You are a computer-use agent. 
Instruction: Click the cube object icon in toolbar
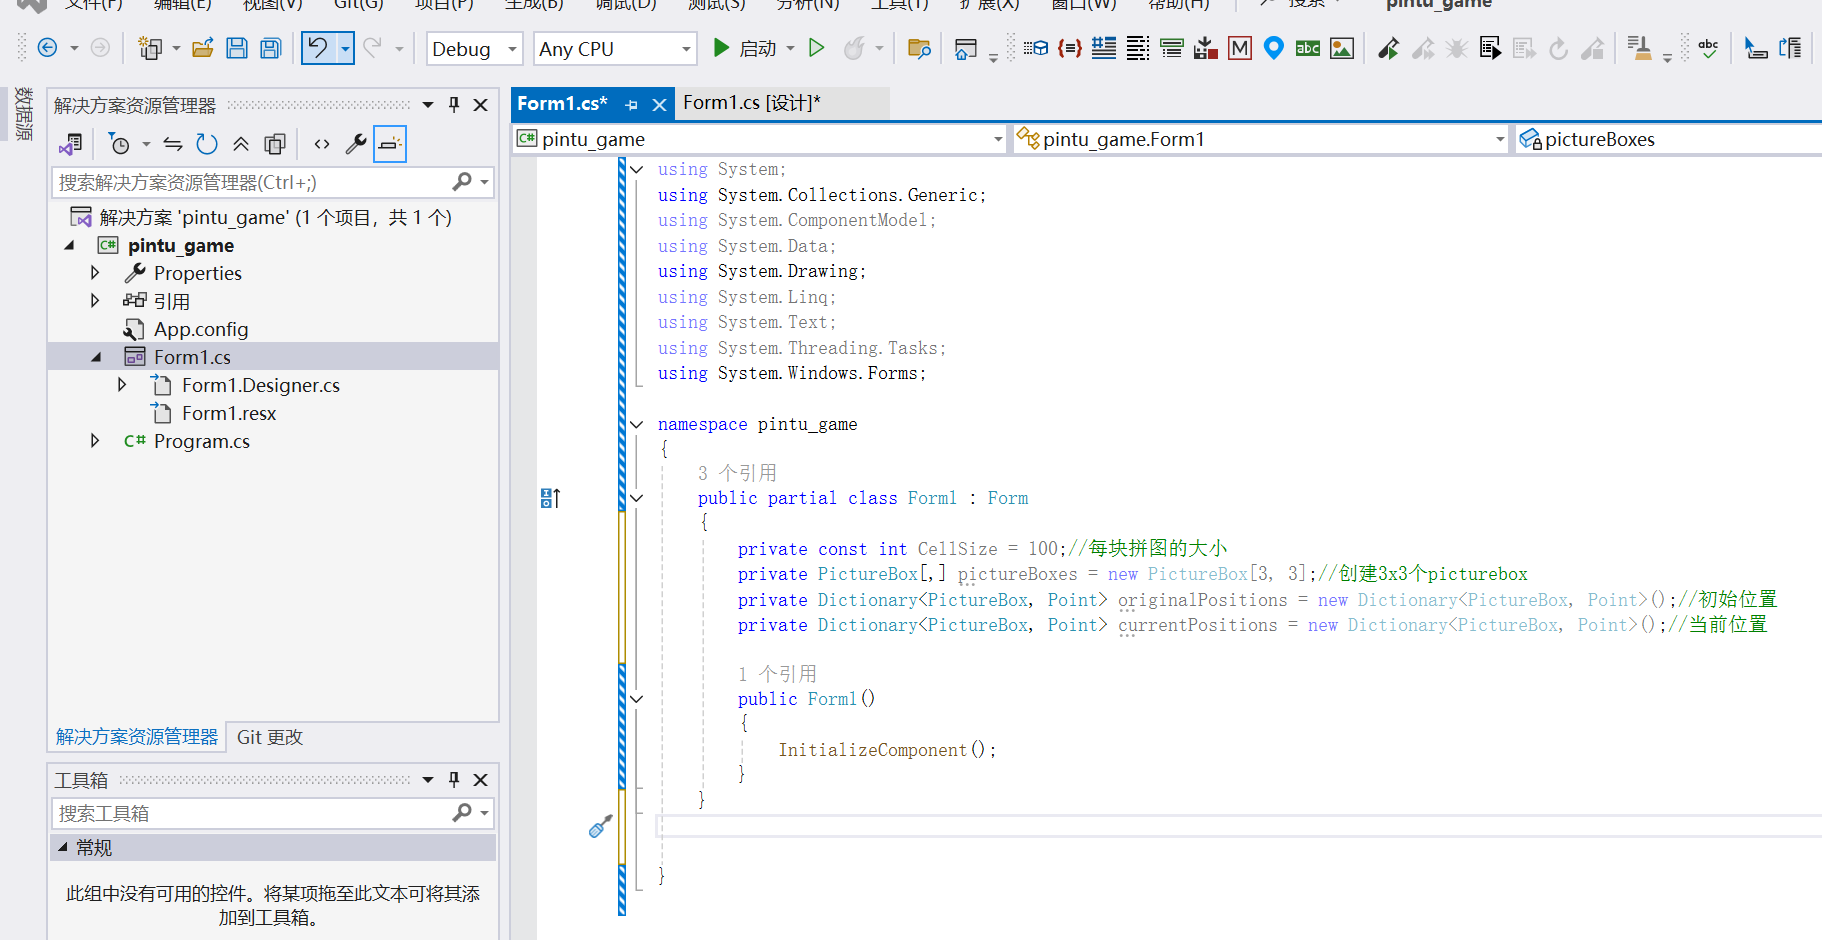click(x=1036, y=48)
